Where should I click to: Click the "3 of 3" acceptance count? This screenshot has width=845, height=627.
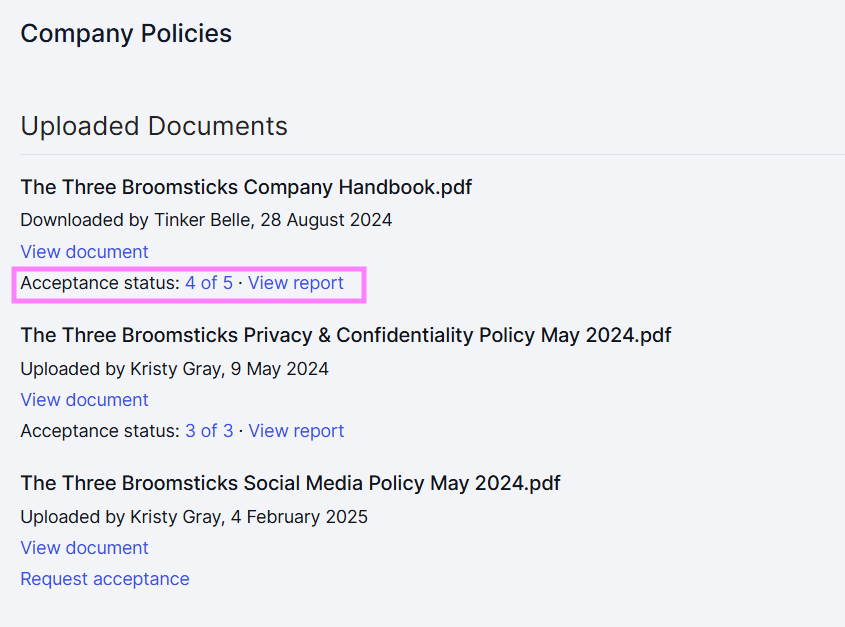click(x=208, y=431)
